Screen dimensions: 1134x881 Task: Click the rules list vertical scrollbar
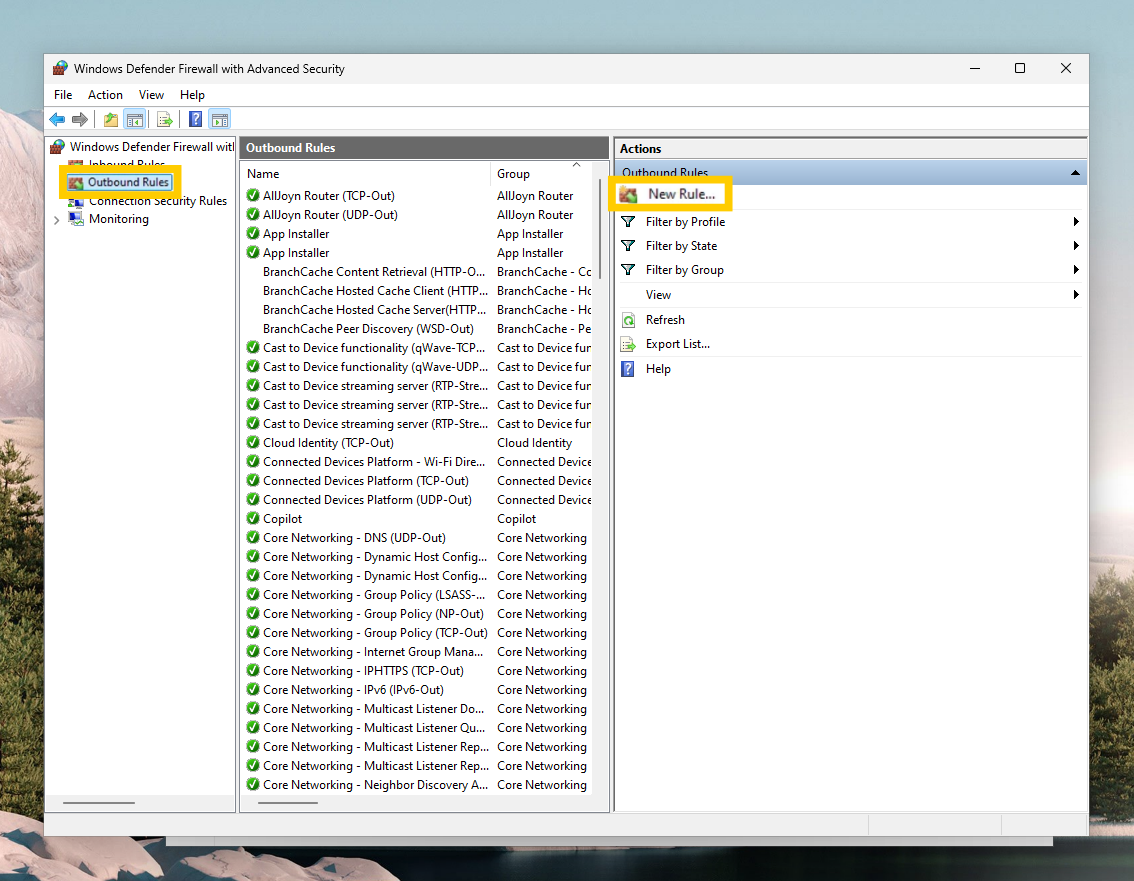point(600,230)
